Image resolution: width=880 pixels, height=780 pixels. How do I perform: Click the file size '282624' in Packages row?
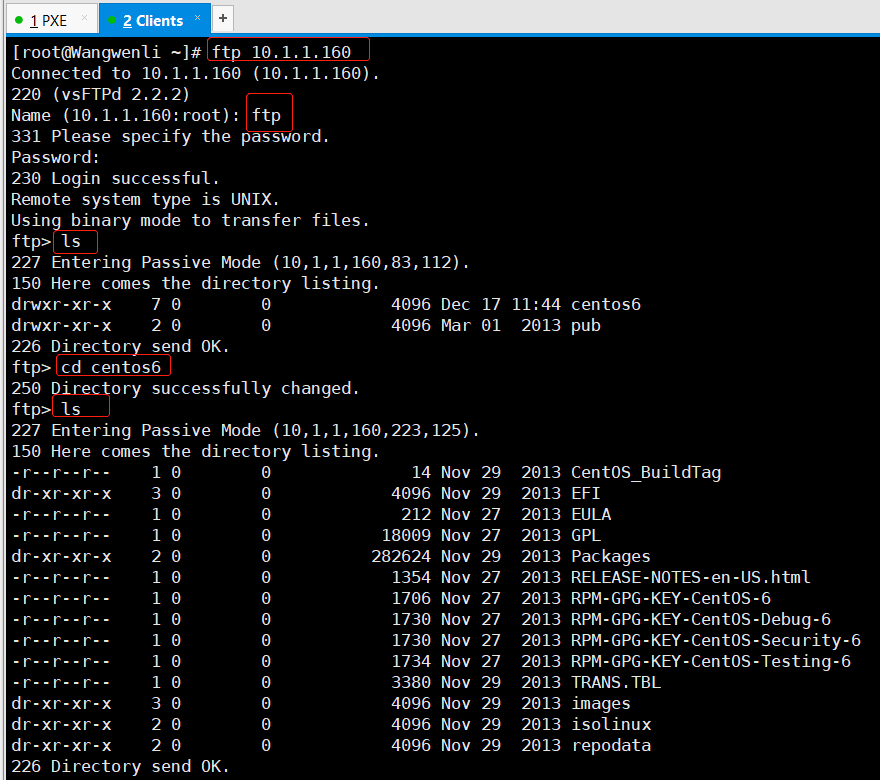pos(401,557)
